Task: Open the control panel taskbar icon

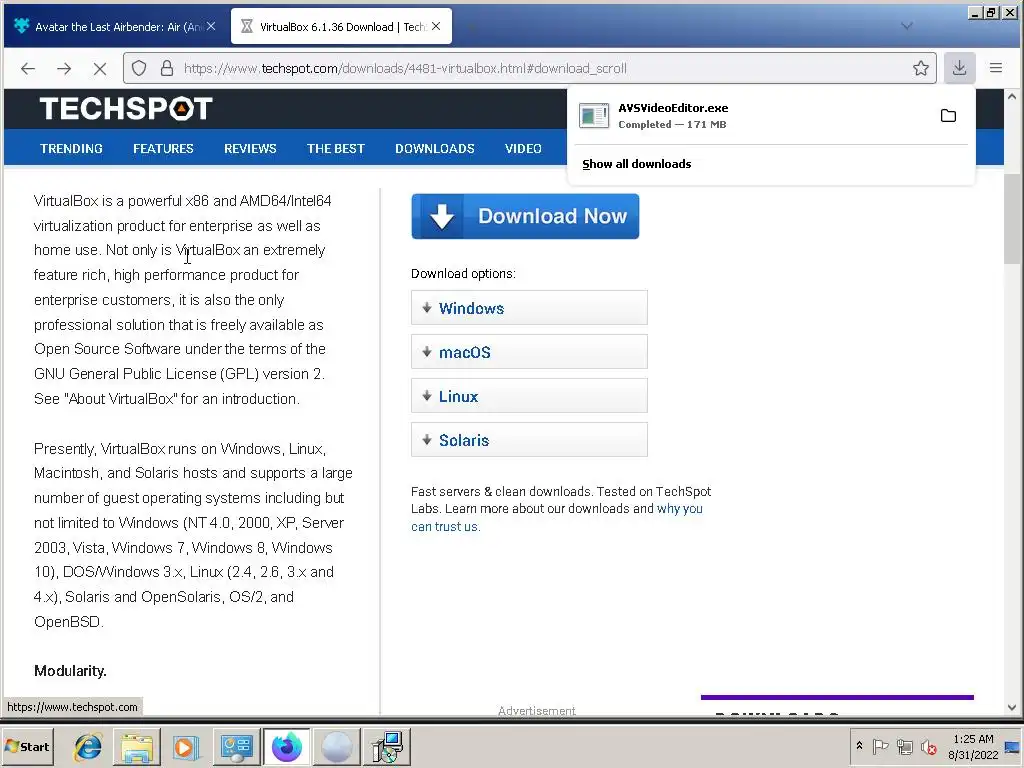Action: point(236,746)
